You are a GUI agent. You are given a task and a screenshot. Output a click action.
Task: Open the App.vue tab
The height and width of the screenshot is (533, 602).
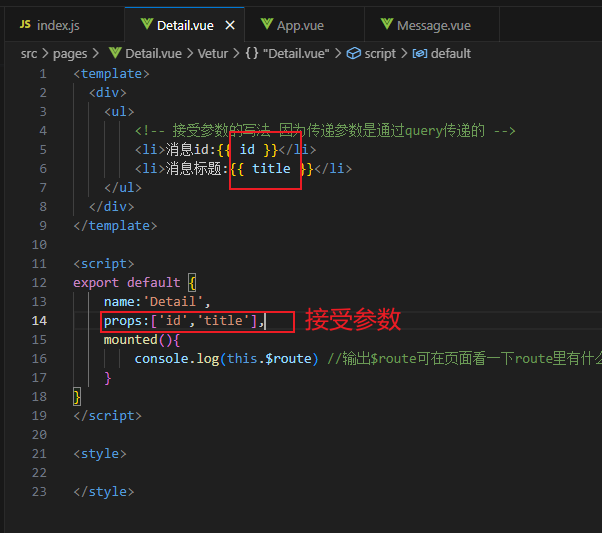point(304,25)
